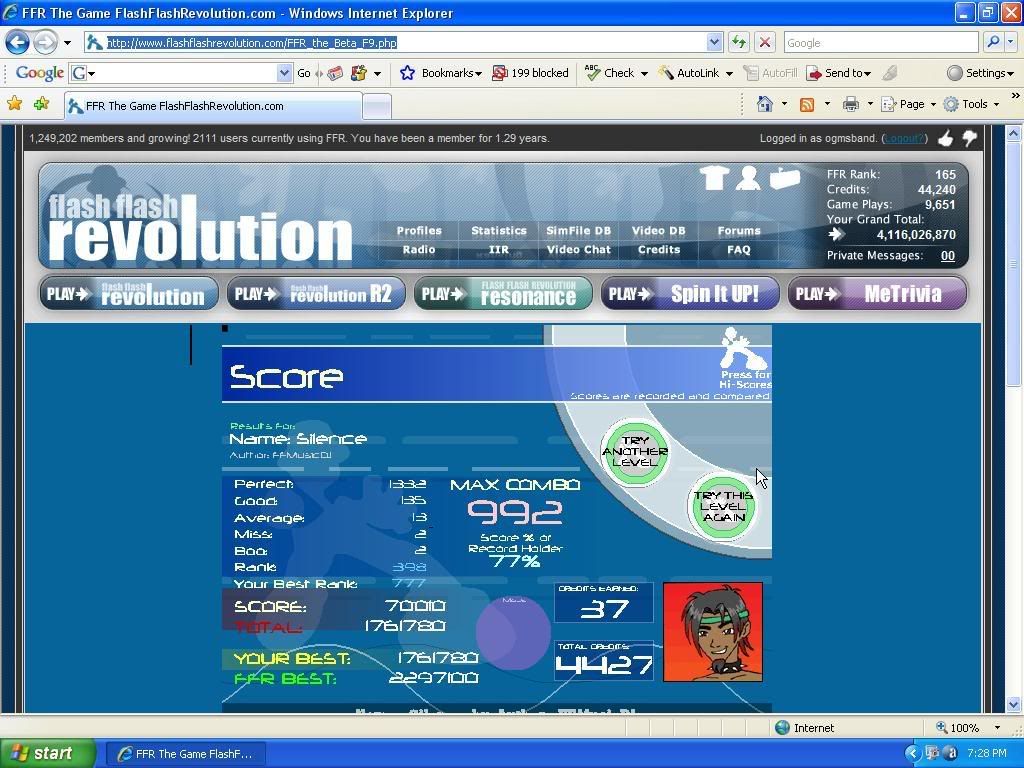Click the Print icon in toolbar
Screen dimensions: 1024x768
(850, 104)
